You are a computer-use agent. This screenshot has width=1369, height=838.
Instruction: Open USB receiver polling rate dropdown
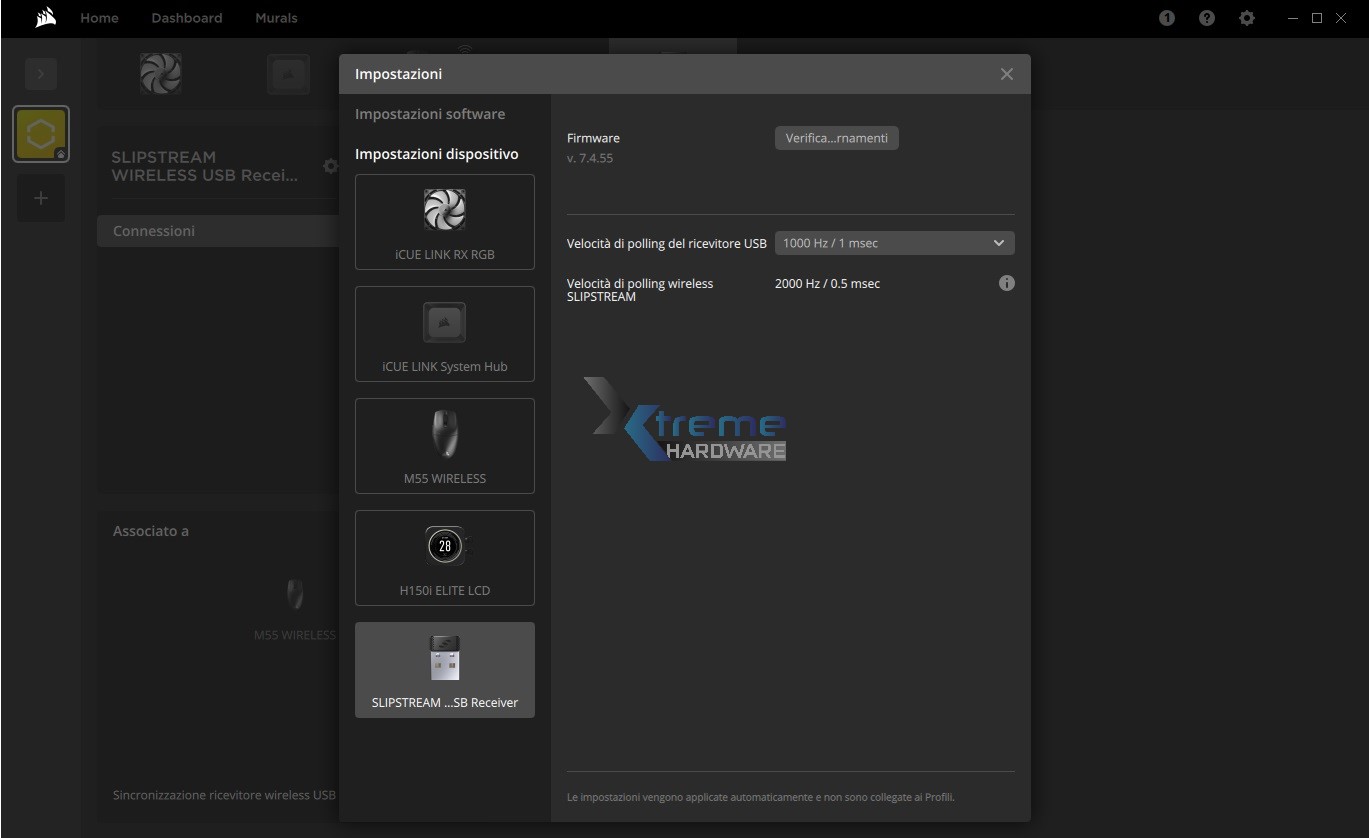(x=894, y=243)
